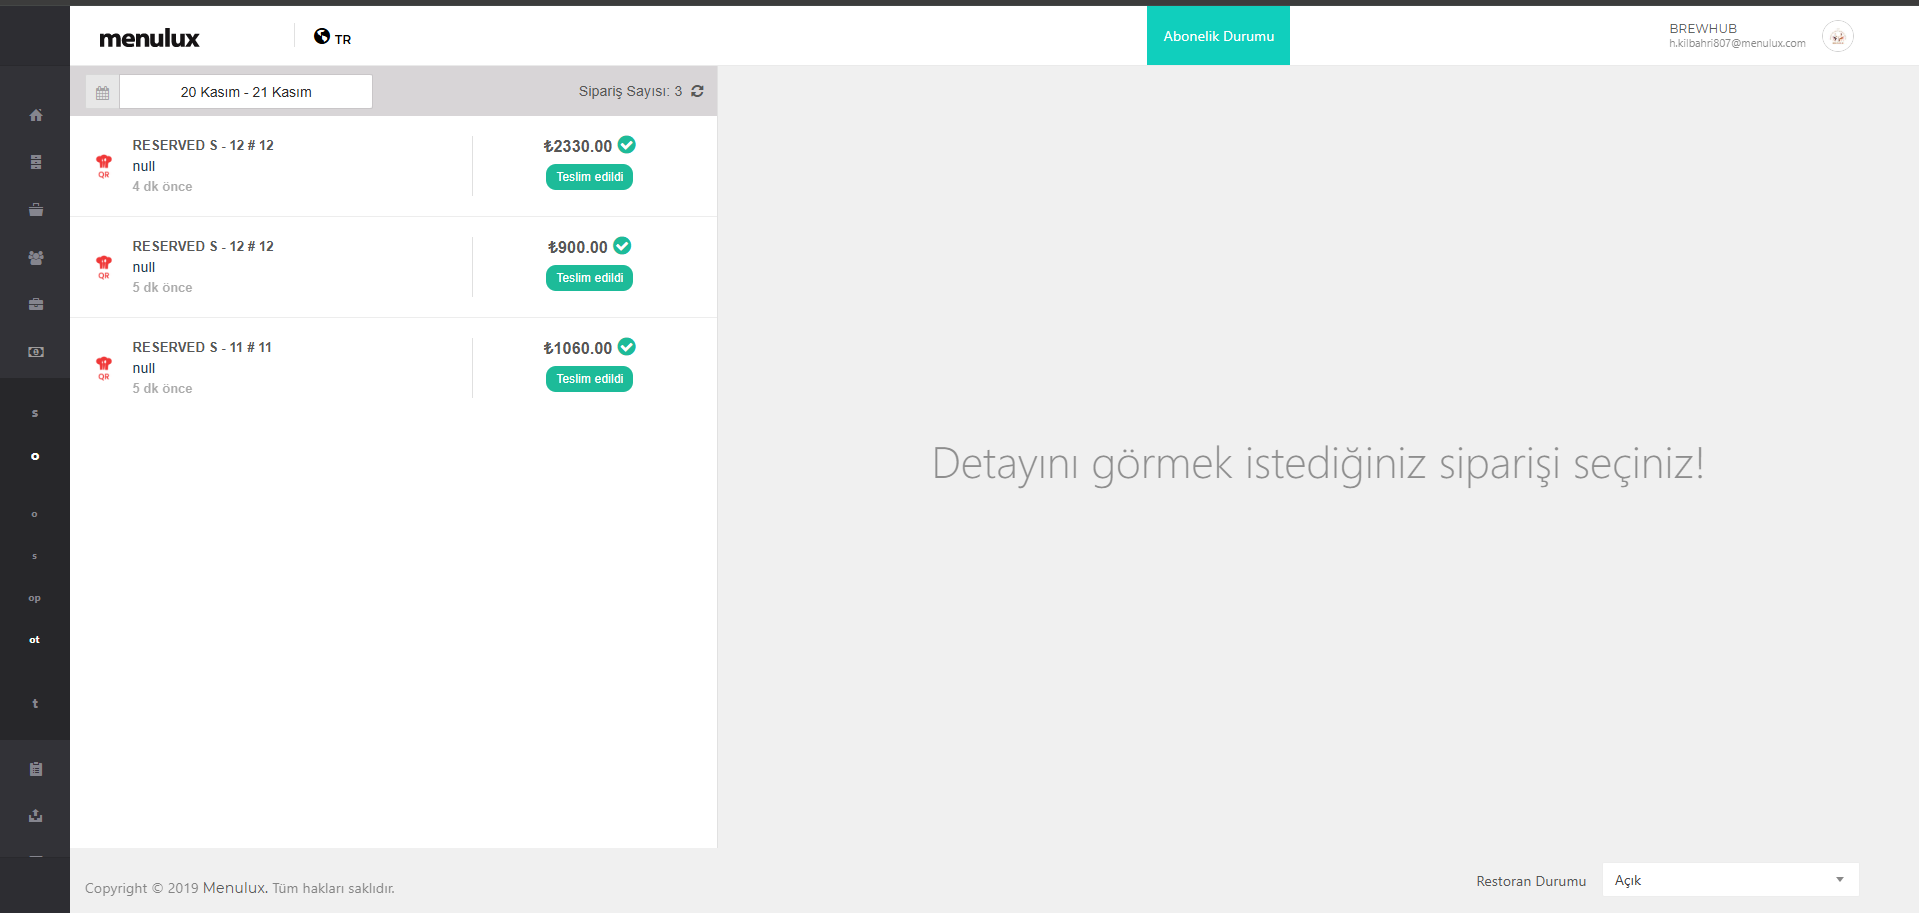Open the Home dashboard icon
Image resolution: width=1919 pixels, height=913 pixels.
(x=35, y=115)
